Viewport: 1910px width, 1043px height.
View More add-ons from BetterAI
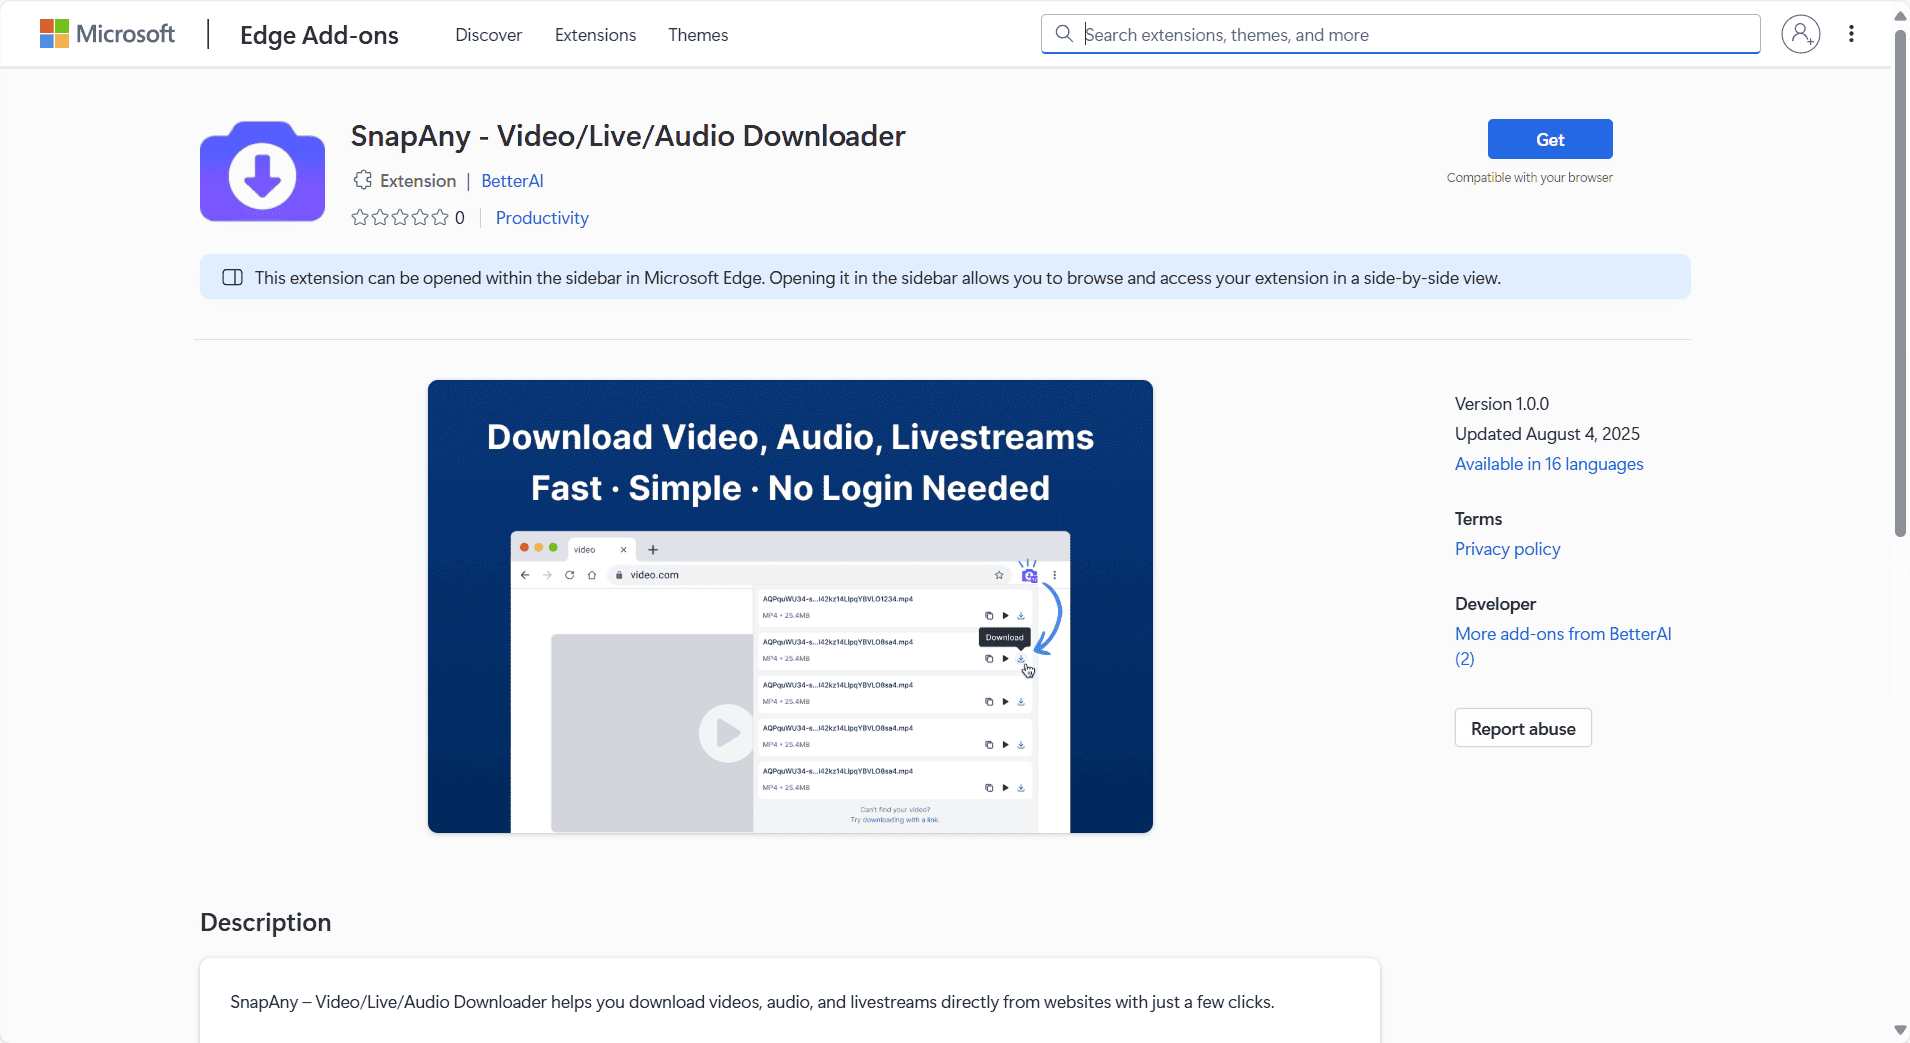click(1562, 634)
